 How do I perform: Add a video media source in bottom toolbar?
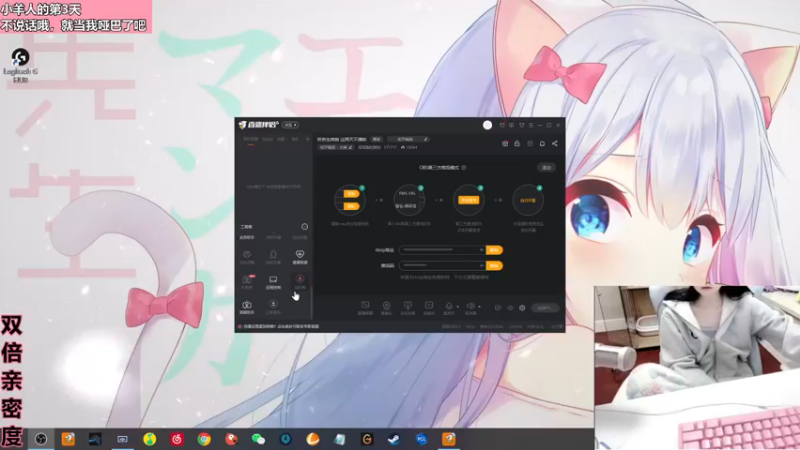click(429, 308)
